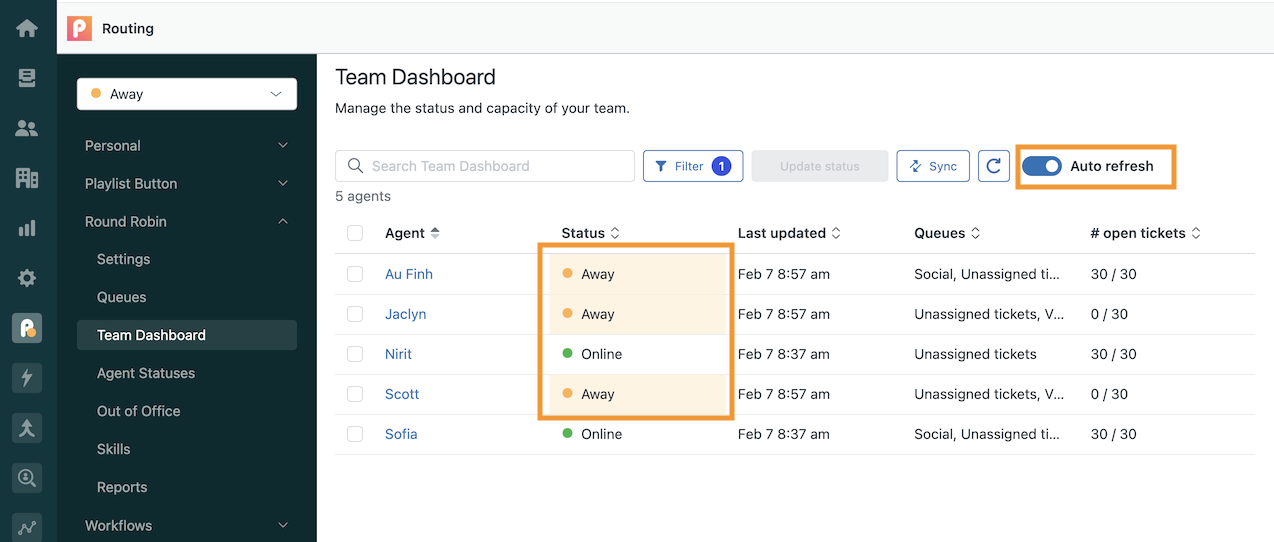
Task: Sort by the Status column header
Action: (591, 233)
